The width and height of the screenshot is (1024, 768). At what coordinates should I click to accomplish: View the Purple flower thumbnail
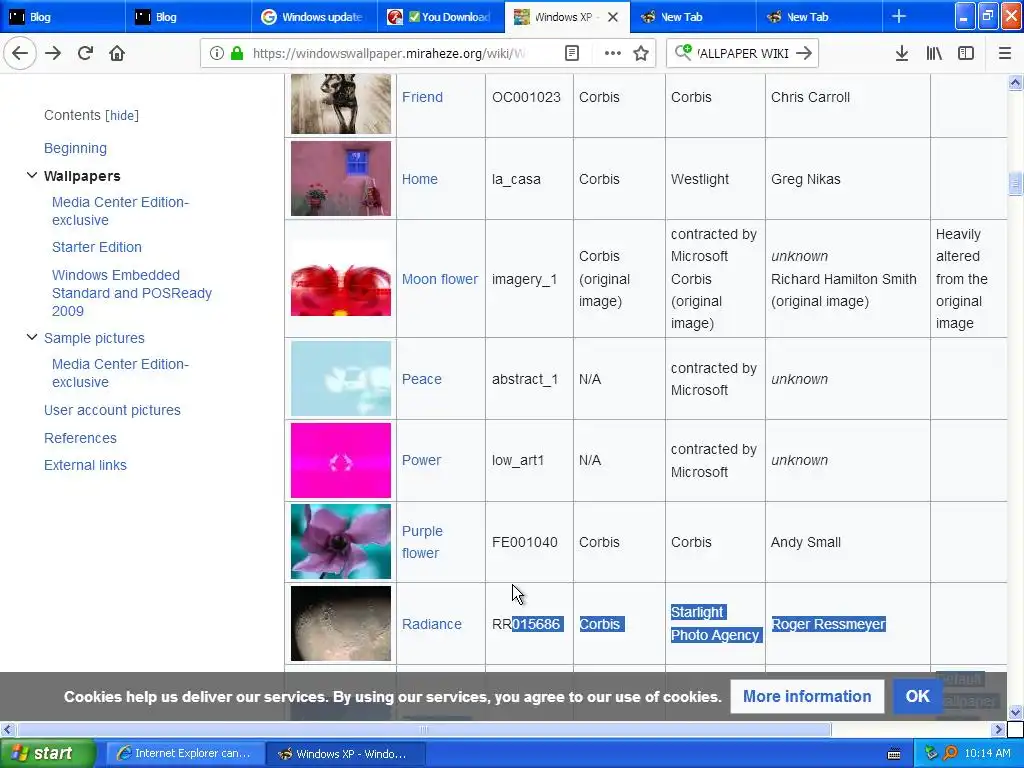(x=341, y=541)
